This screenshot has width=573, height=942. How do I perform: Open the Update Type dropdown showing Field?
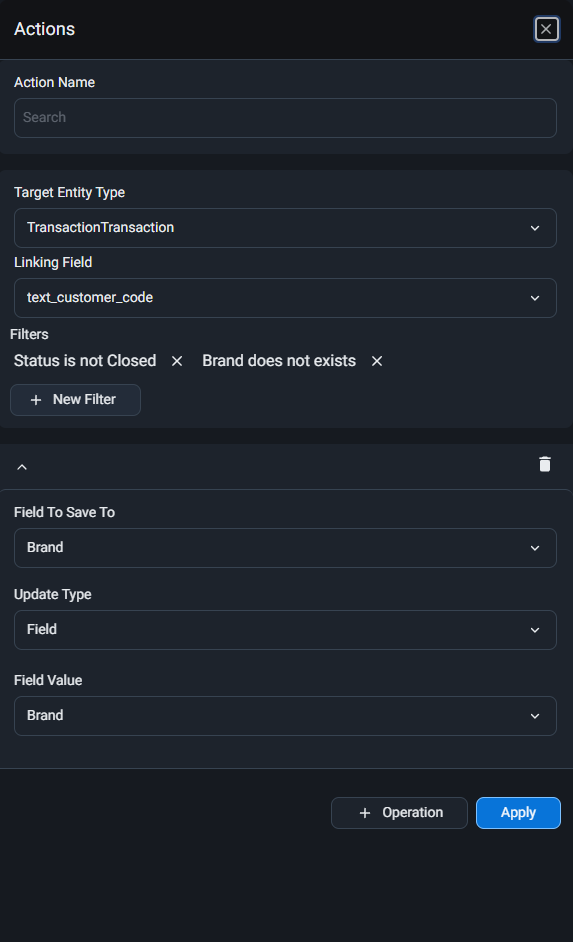pyautogui.click(x=285, y=630)
